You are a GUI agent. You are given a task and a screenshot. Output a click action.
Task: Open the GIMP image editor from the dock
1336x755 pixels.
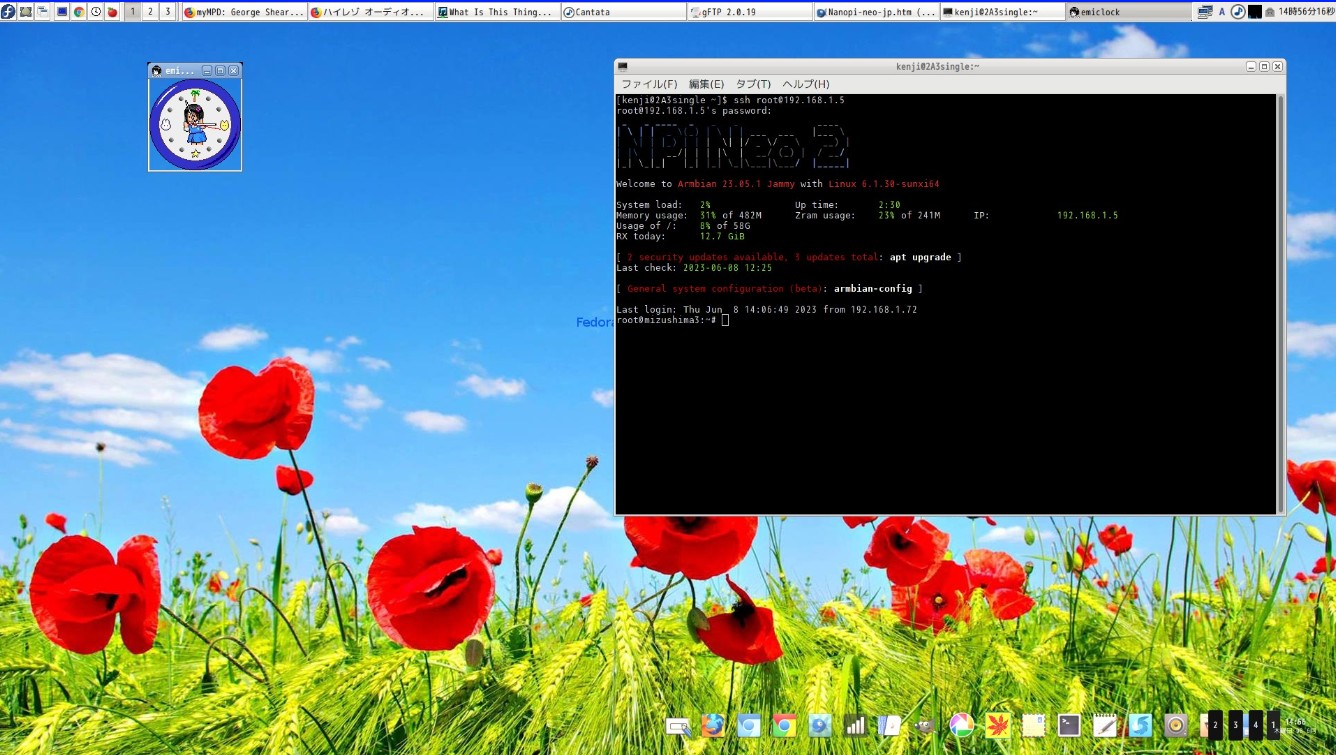pos(925,725)
